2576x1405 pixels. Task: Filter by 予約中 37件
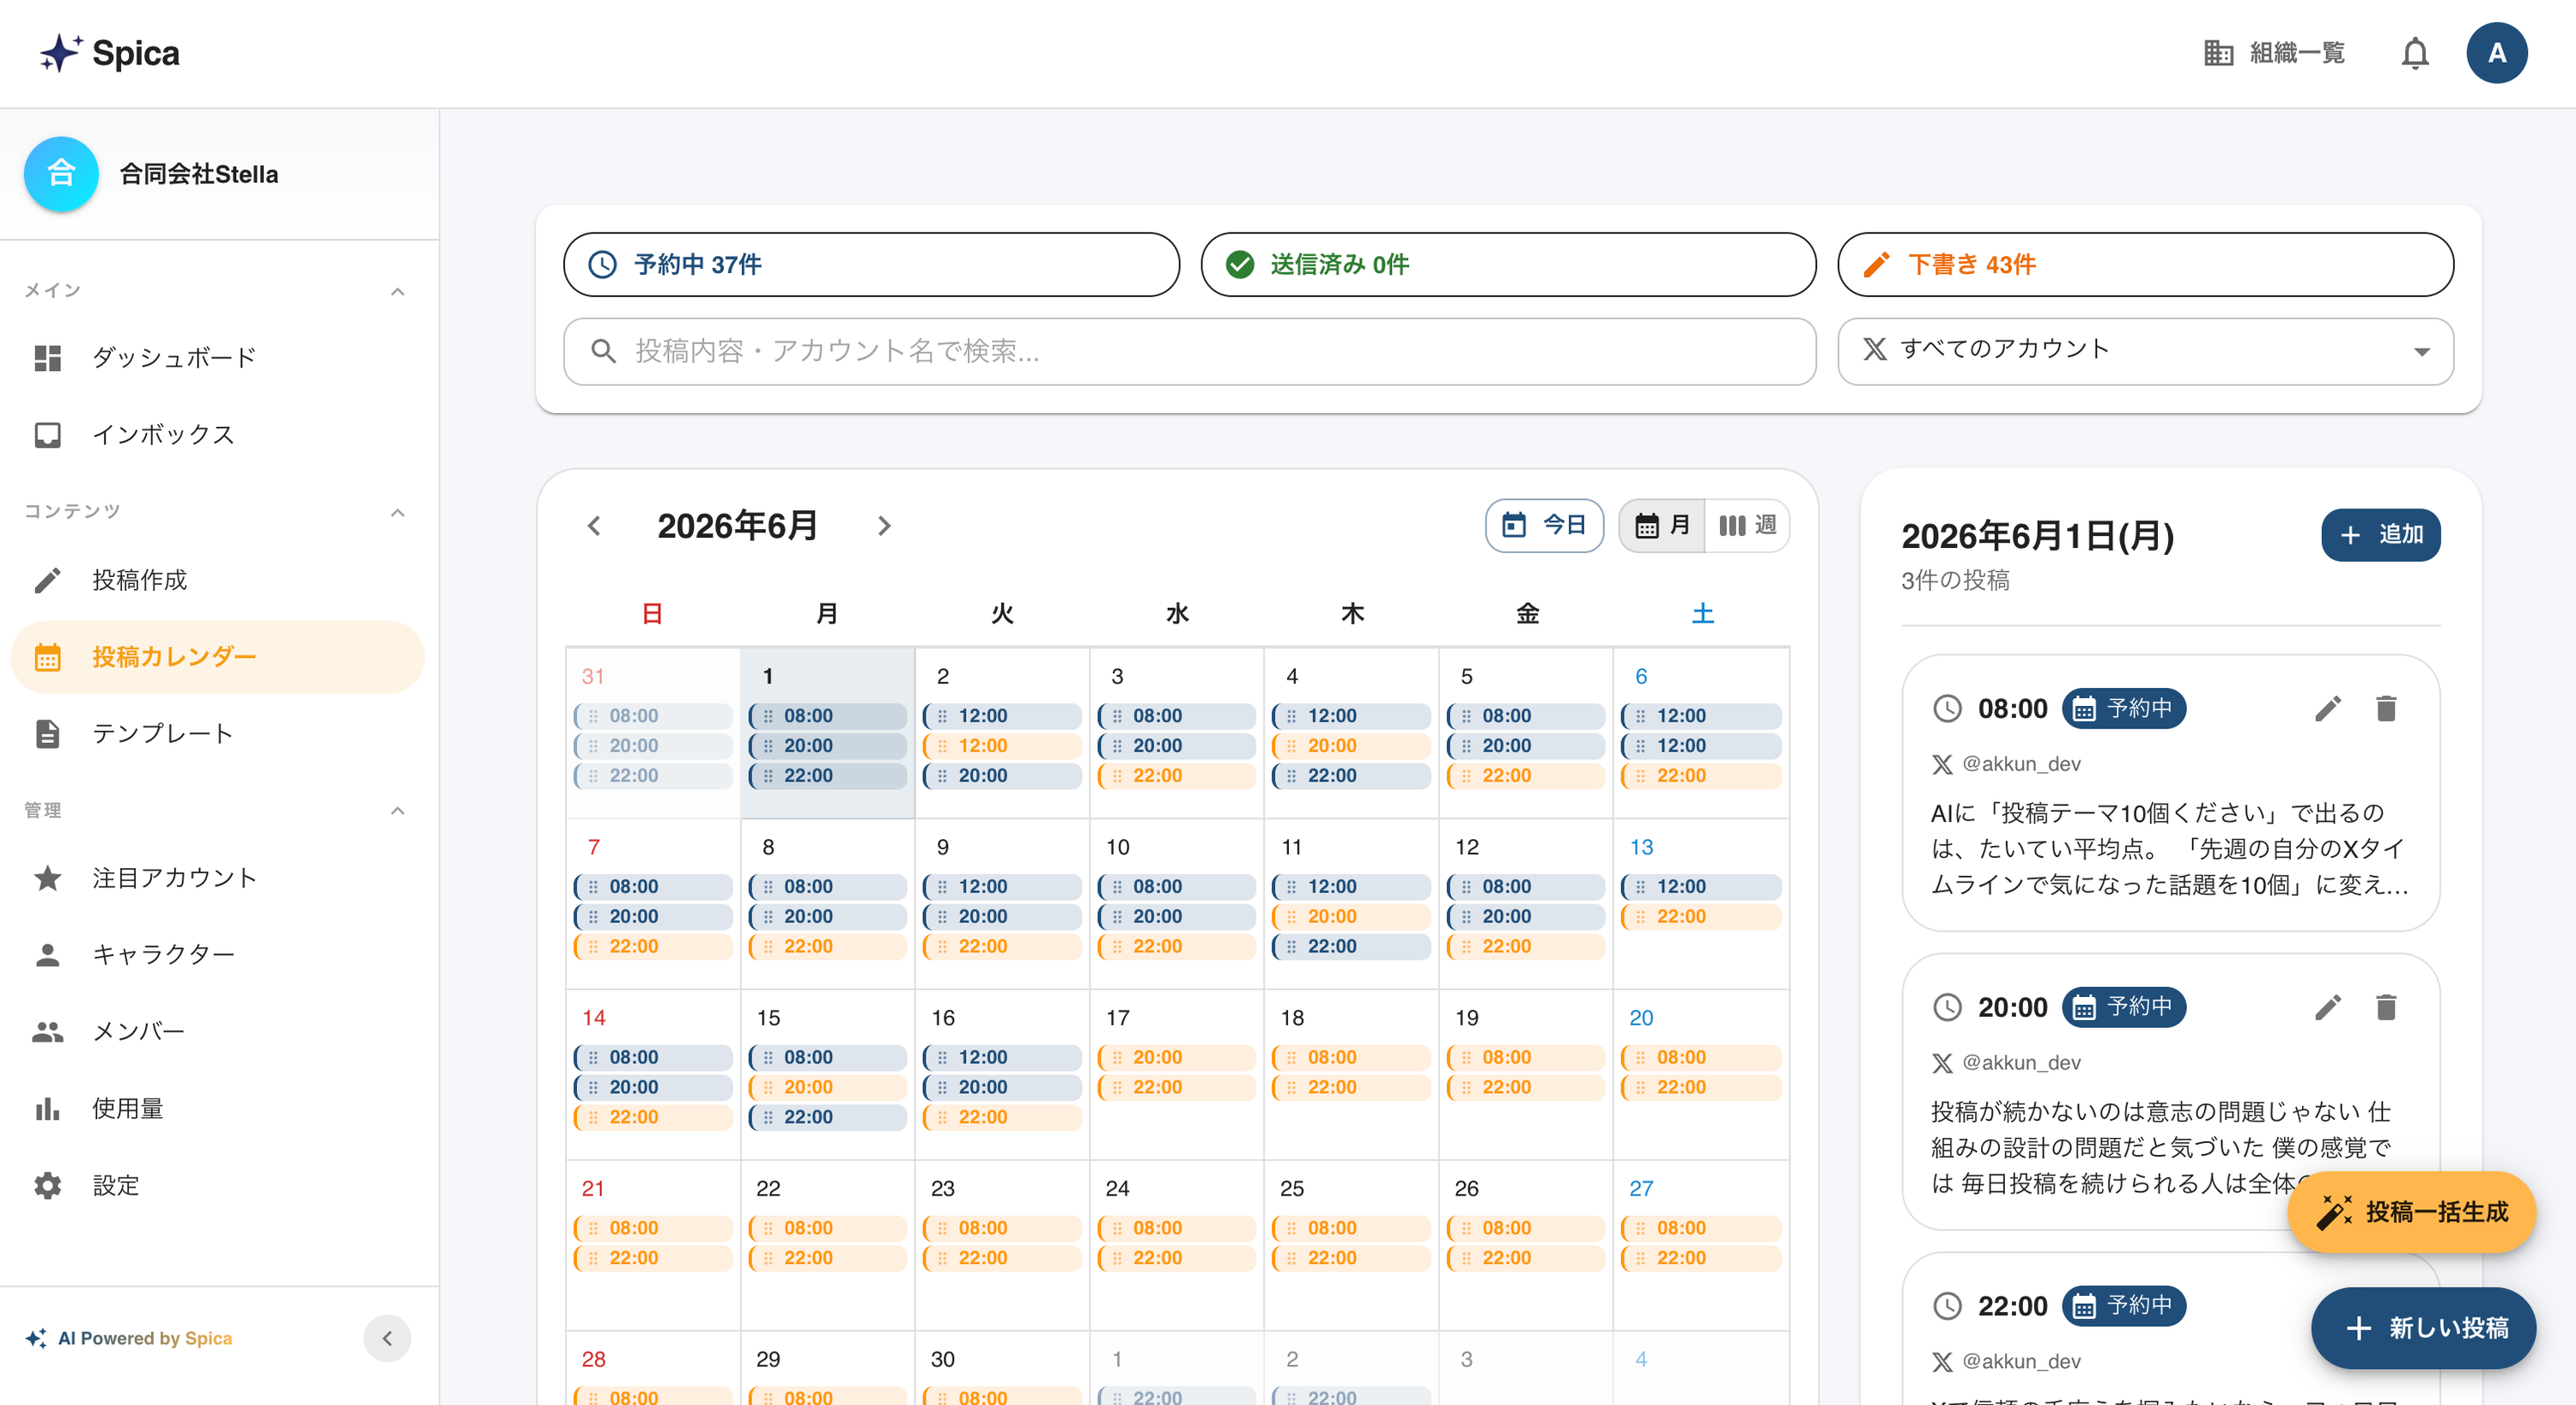point(871,264)
